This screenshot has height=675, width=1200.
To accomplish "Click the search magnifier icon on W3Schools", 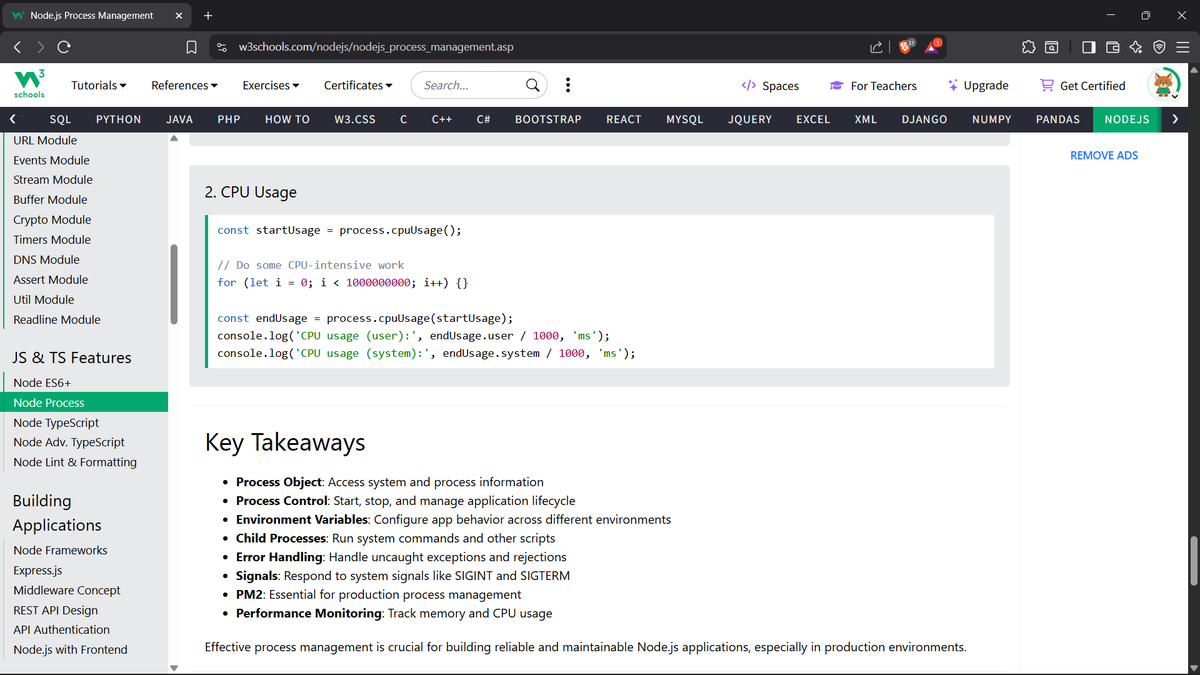I will click(534, 85).
